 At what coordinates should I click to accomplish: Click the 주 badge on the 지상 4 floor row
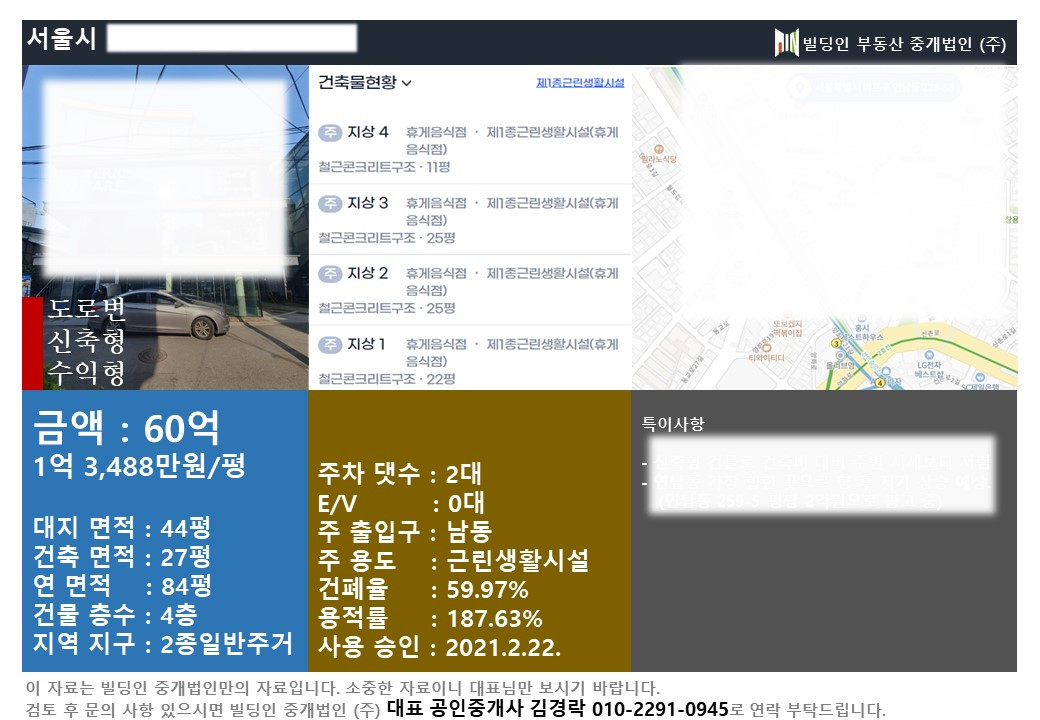pyautogui.click(x=328, y=131)
